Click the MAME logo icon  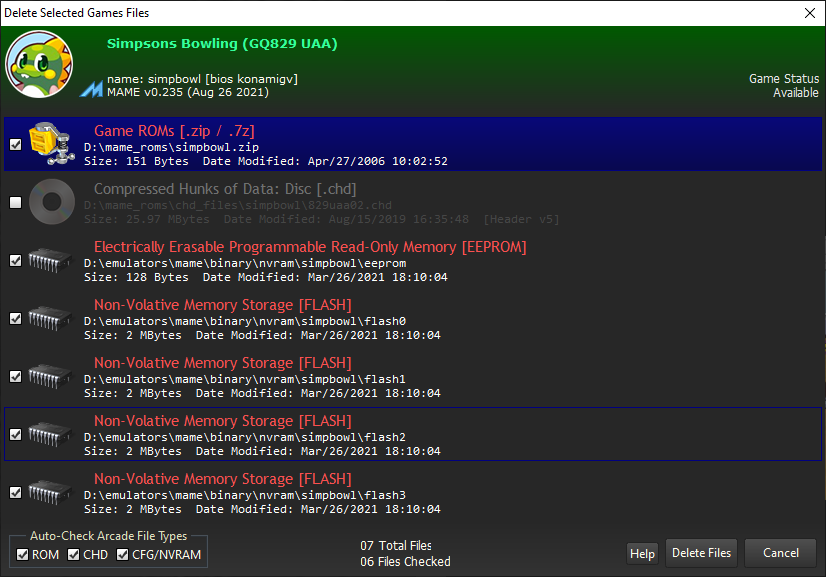coord(92,88)
